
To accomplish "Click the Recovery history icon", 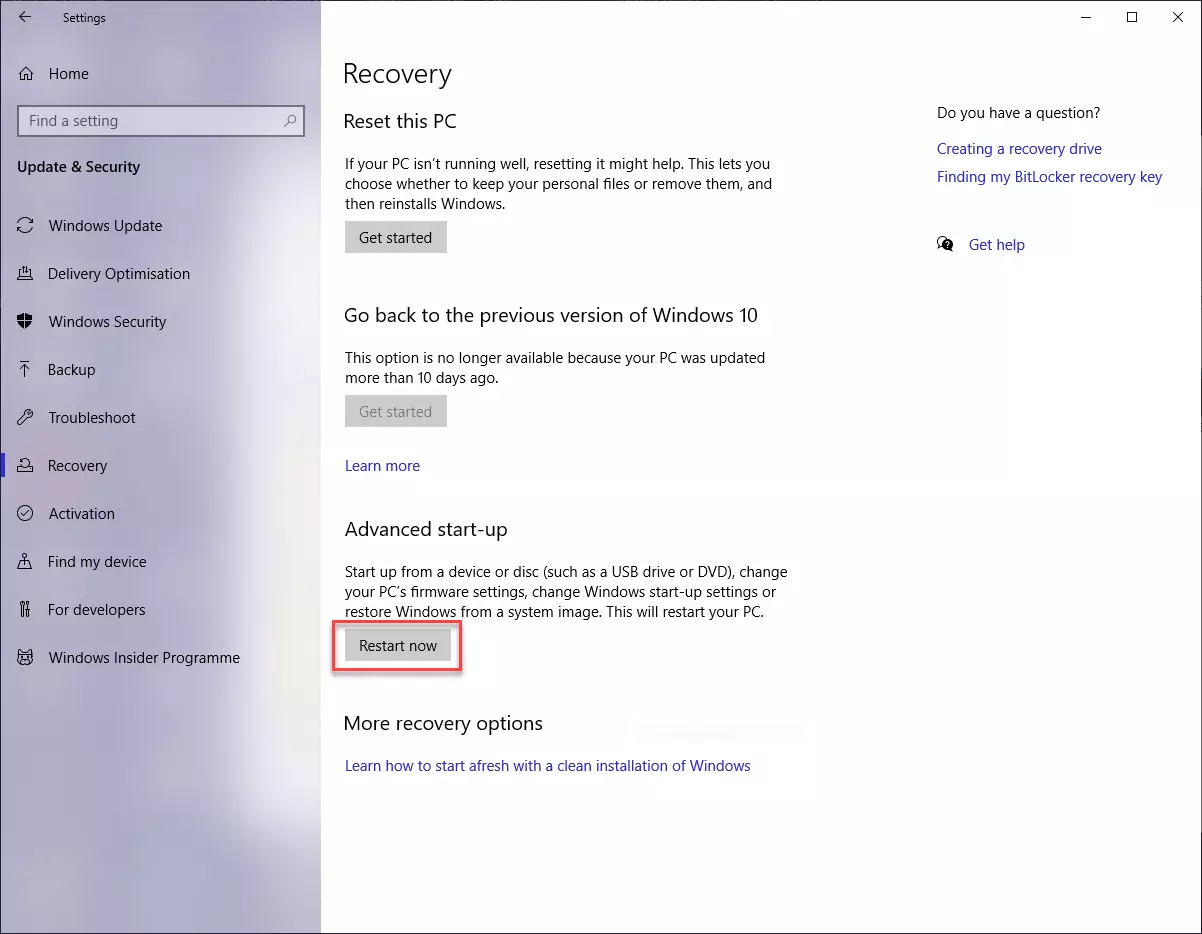I will [26, 466].
